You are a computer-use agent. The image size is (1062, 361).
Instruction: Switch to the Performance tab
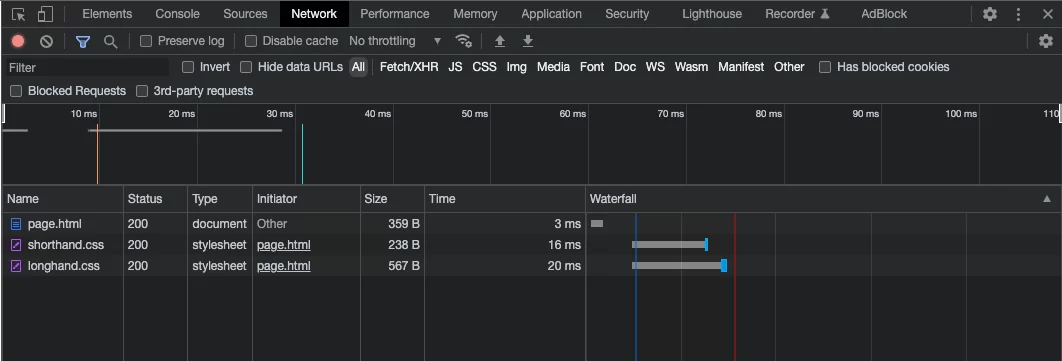(395, 14)
